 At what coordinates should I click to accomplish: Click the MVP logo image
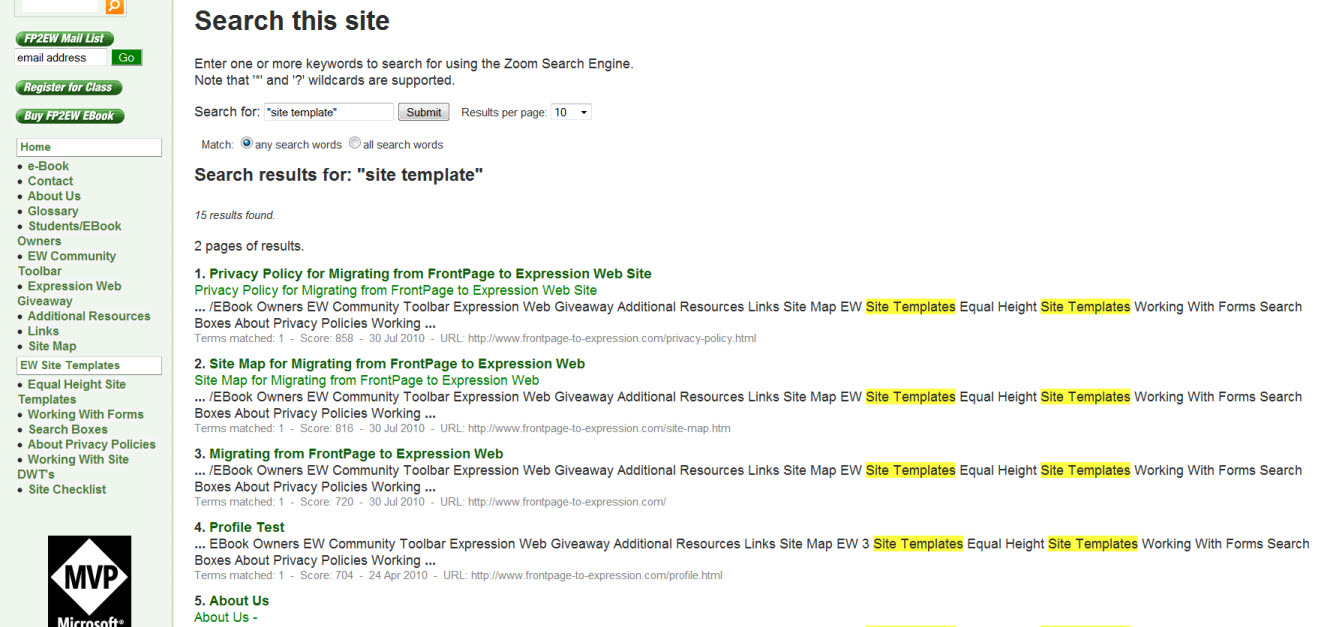point(89,581)
